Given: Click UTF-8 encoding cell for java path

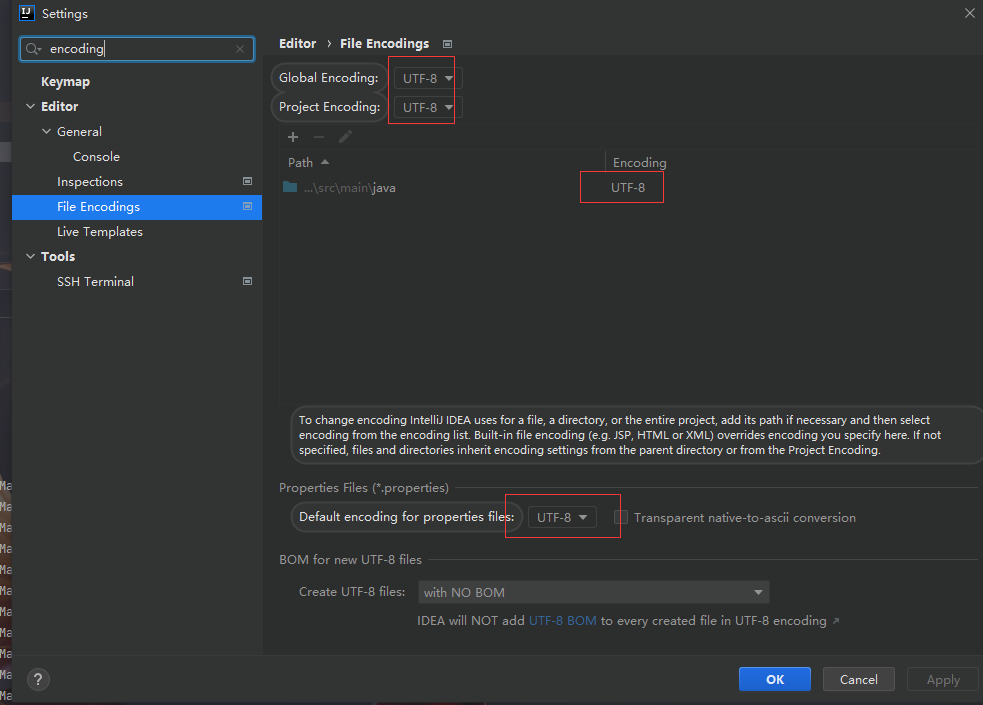Looking at the screenshot, I should point(628,187).
